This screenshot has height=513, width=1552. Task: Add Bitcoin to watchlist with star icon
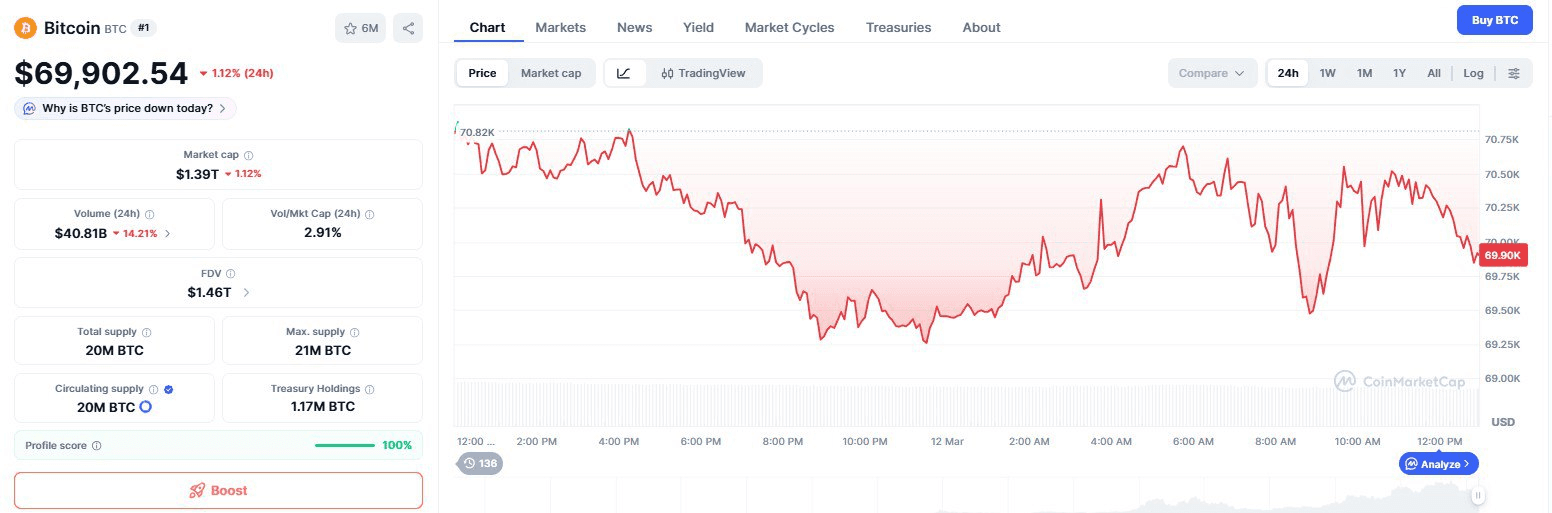(360, 28)
